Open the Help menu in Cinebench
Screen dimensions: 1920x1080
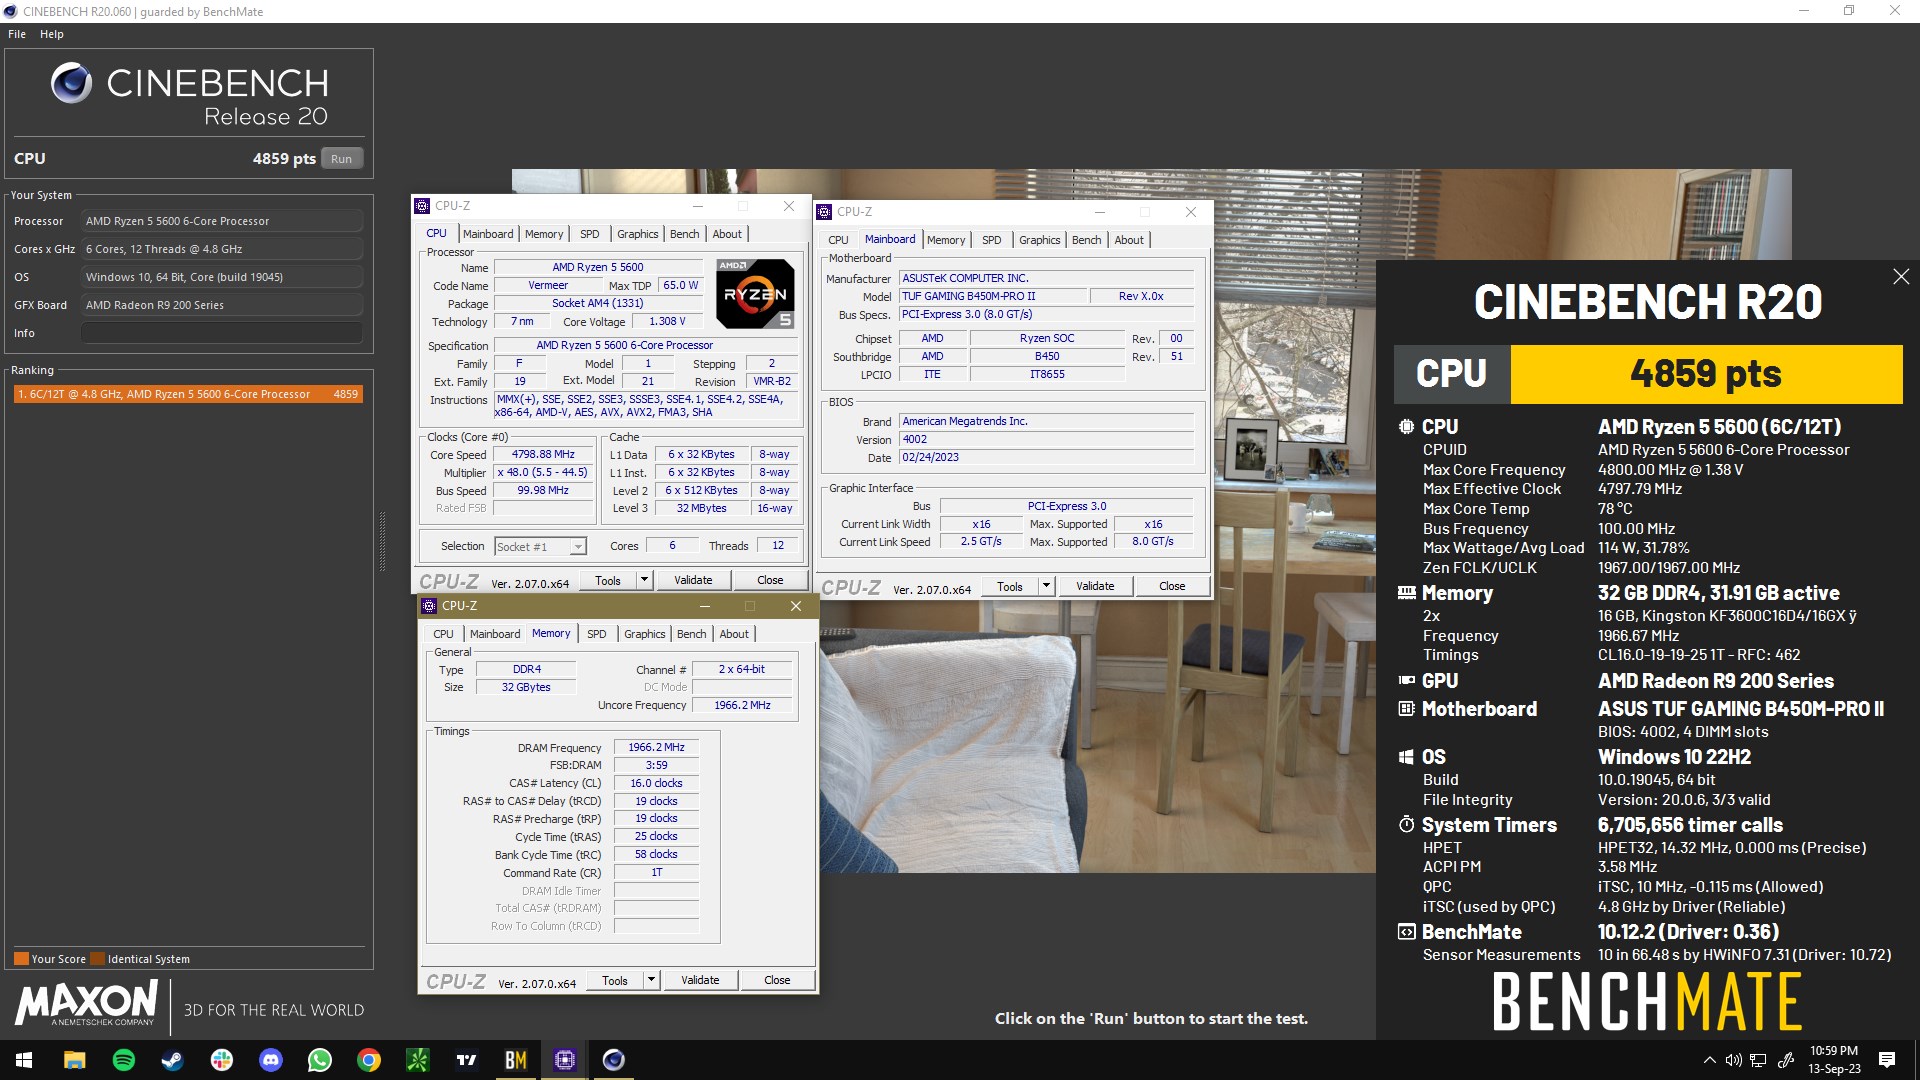(52, 34)
